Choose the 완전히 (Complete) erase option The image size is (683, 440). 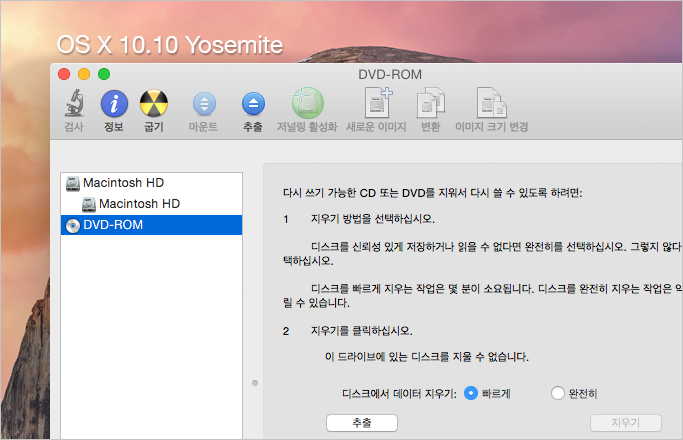click(x=558, y=393)
